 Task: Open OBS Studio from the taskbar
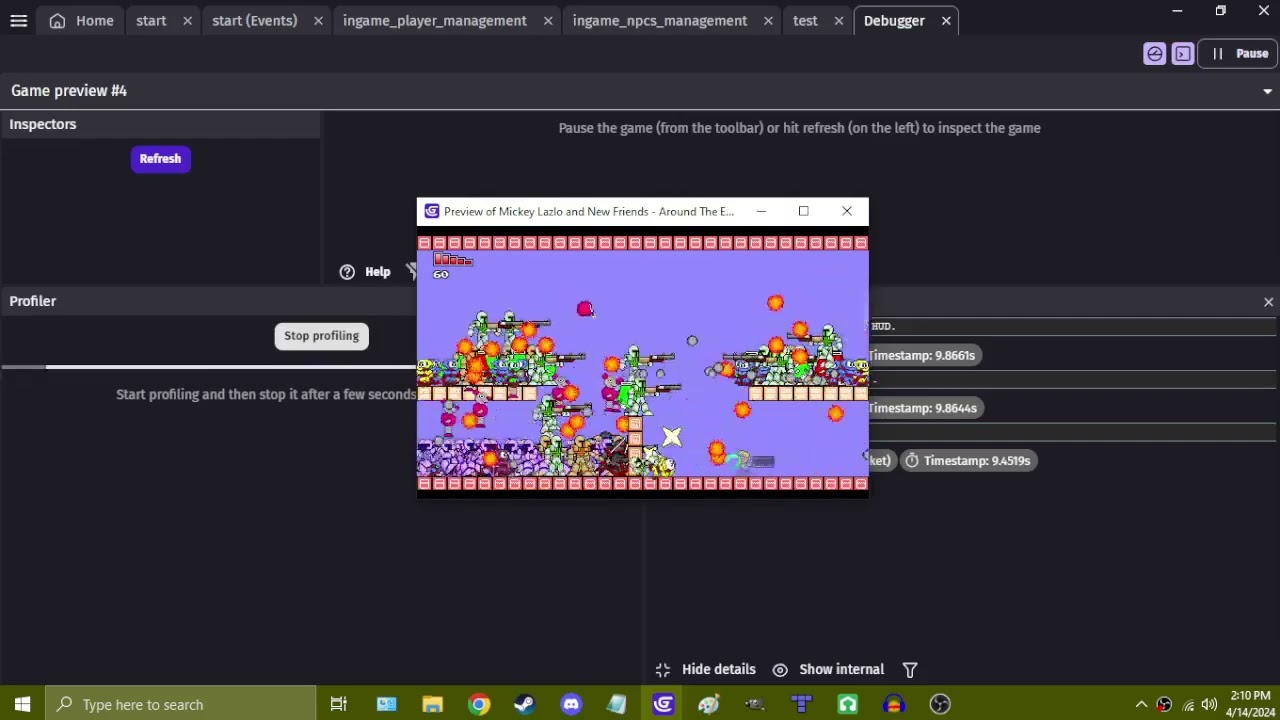[940, 704]
